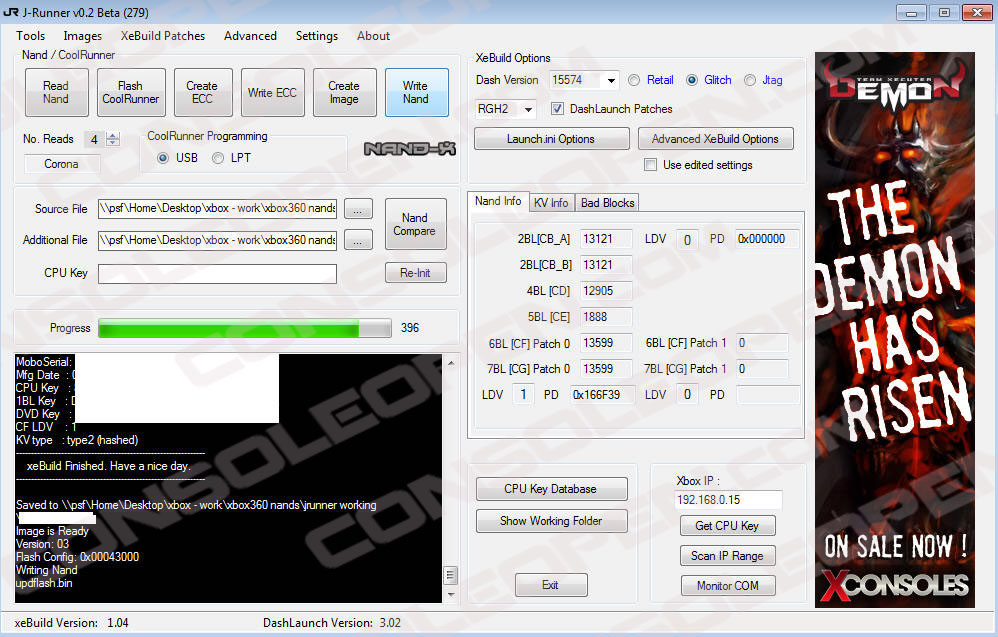Click the Create Image button
998x637 pixels.
[x=344, y=92]
